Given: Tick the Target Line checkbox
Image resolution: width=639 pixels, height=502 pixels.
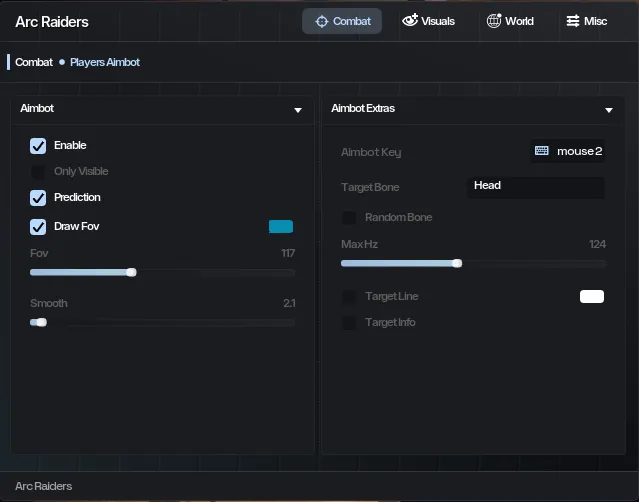Looking at the screenshot, I should 349,297.
